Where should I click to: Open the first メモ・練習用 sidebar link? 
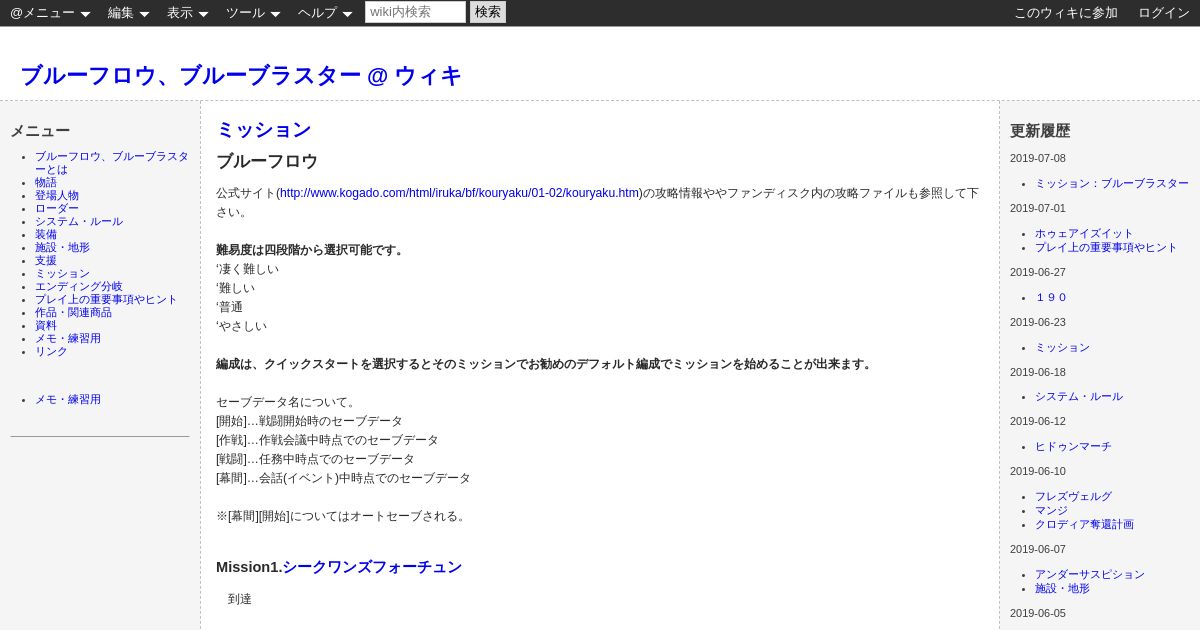click(x=68, y=339)
